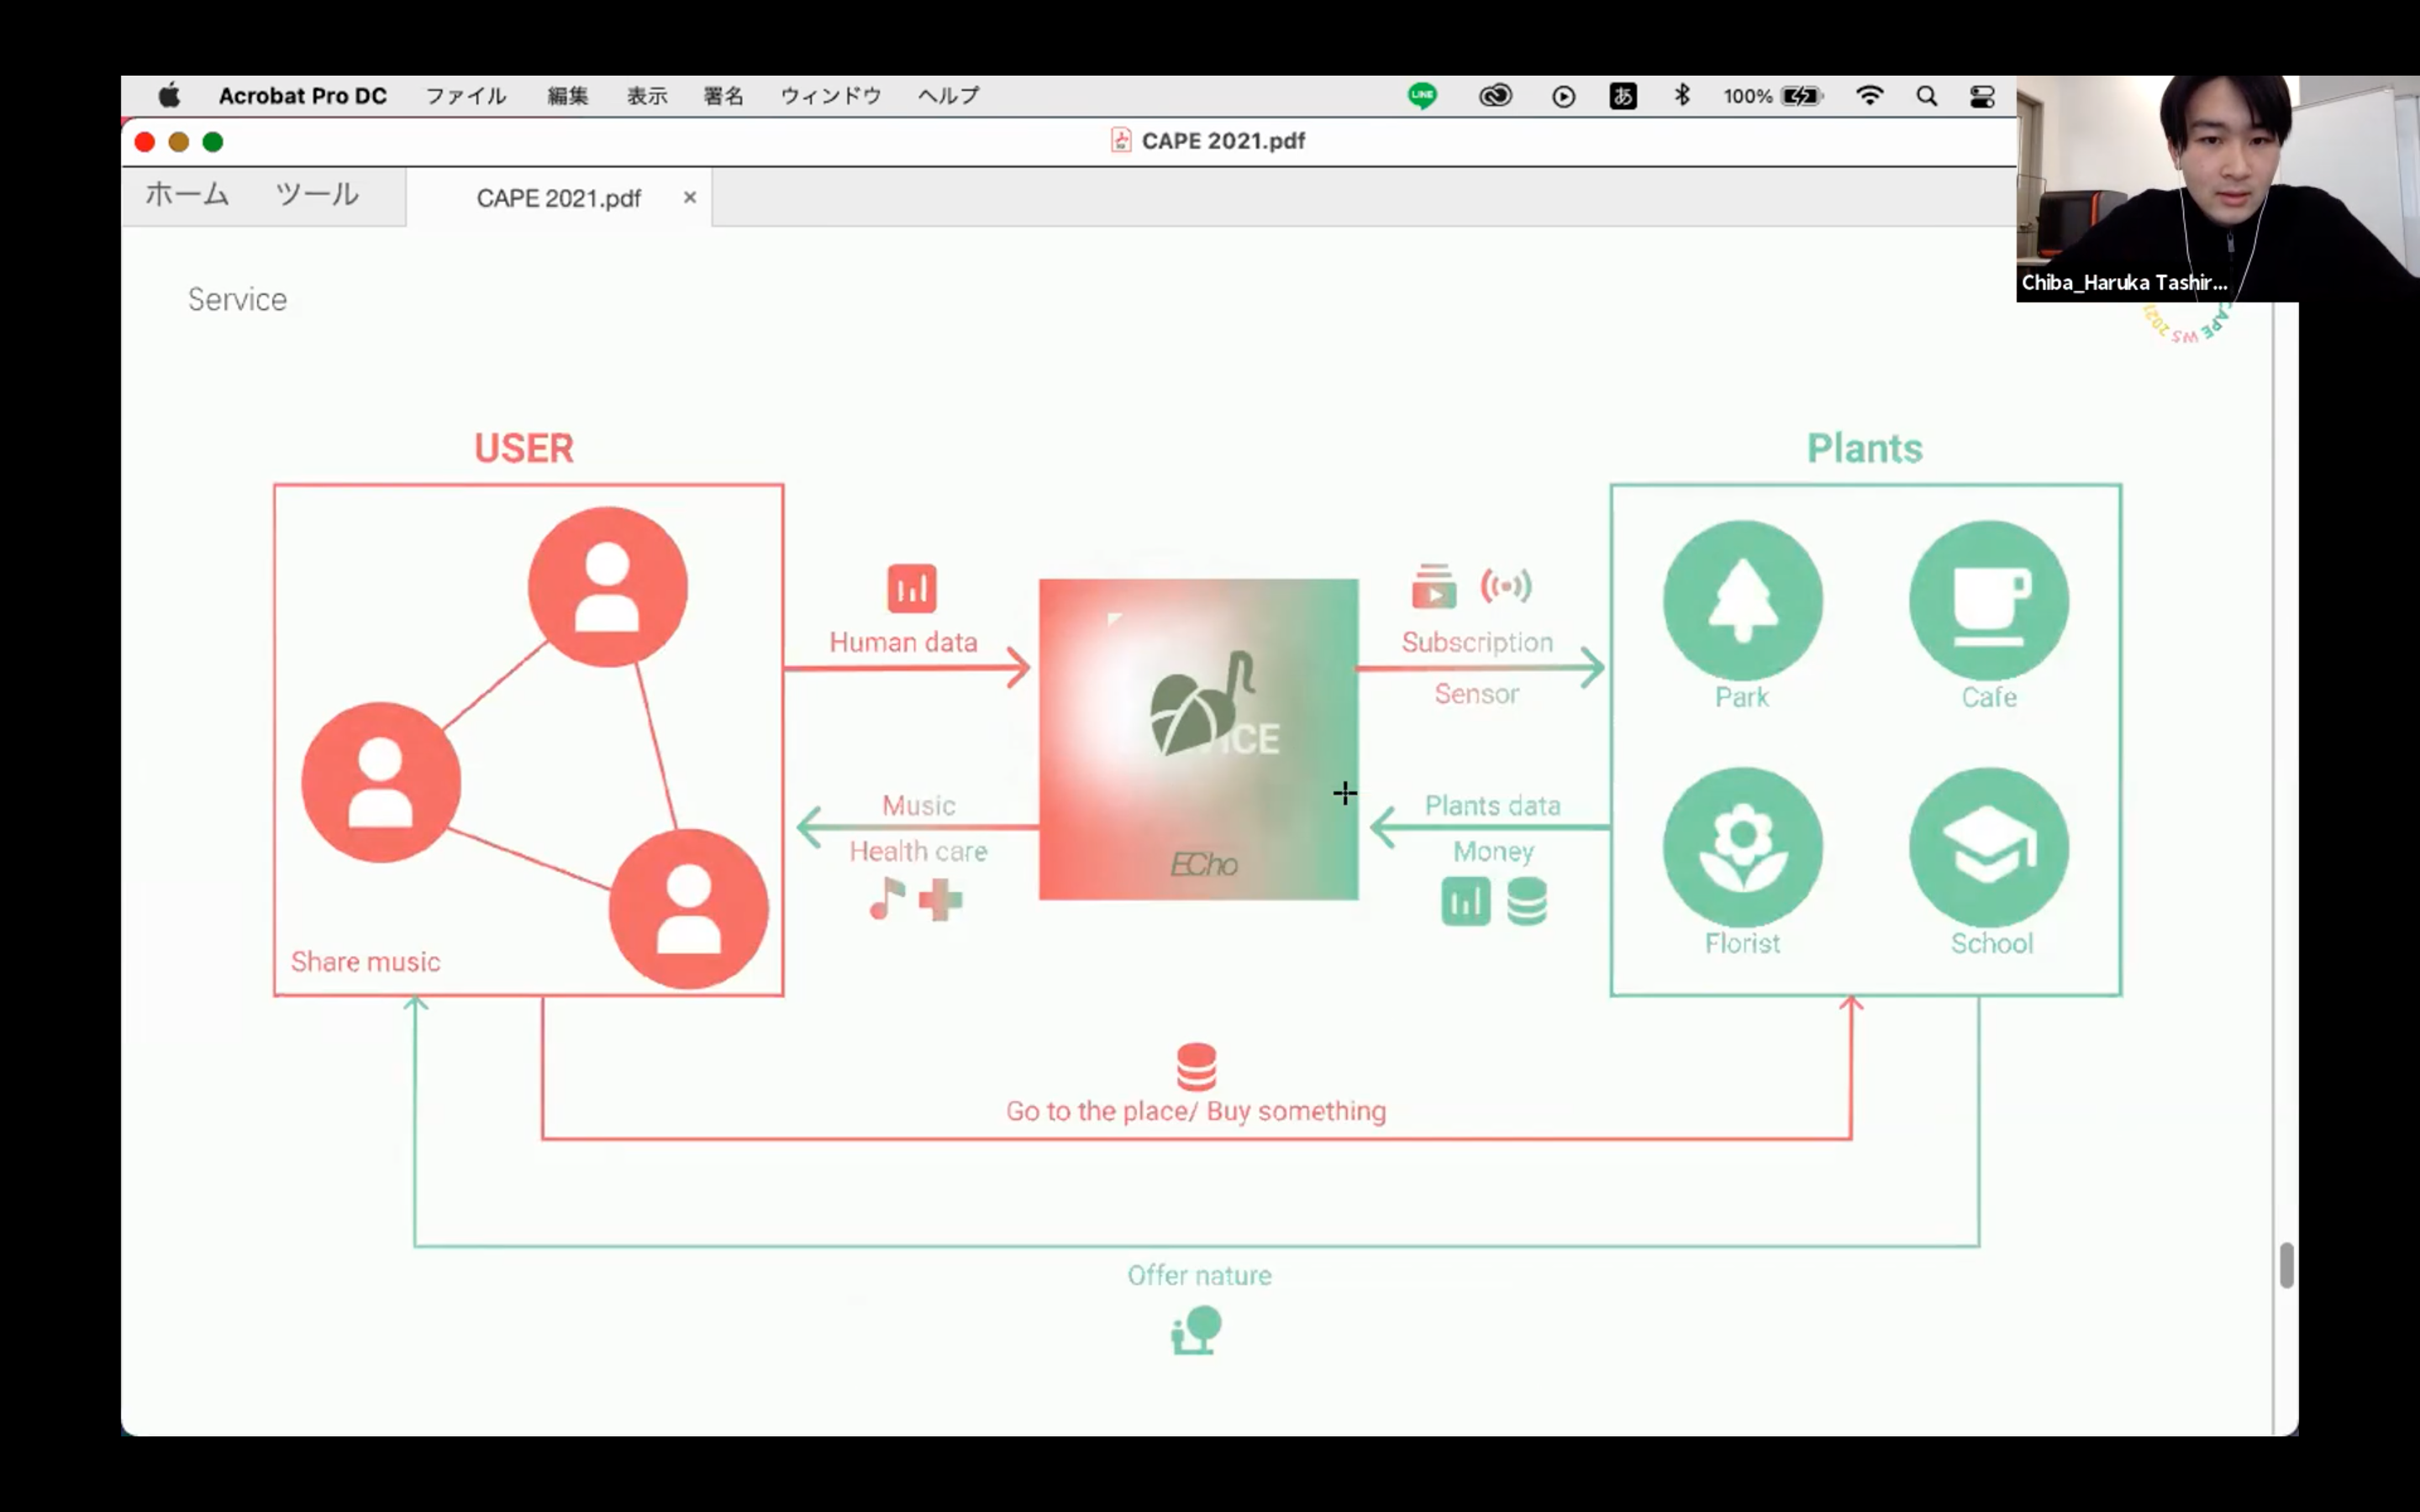Click the Subscription video stack icon
Image resolution: width=2420 pixels, height=1512 pixels.
(x=1434, y=586)
